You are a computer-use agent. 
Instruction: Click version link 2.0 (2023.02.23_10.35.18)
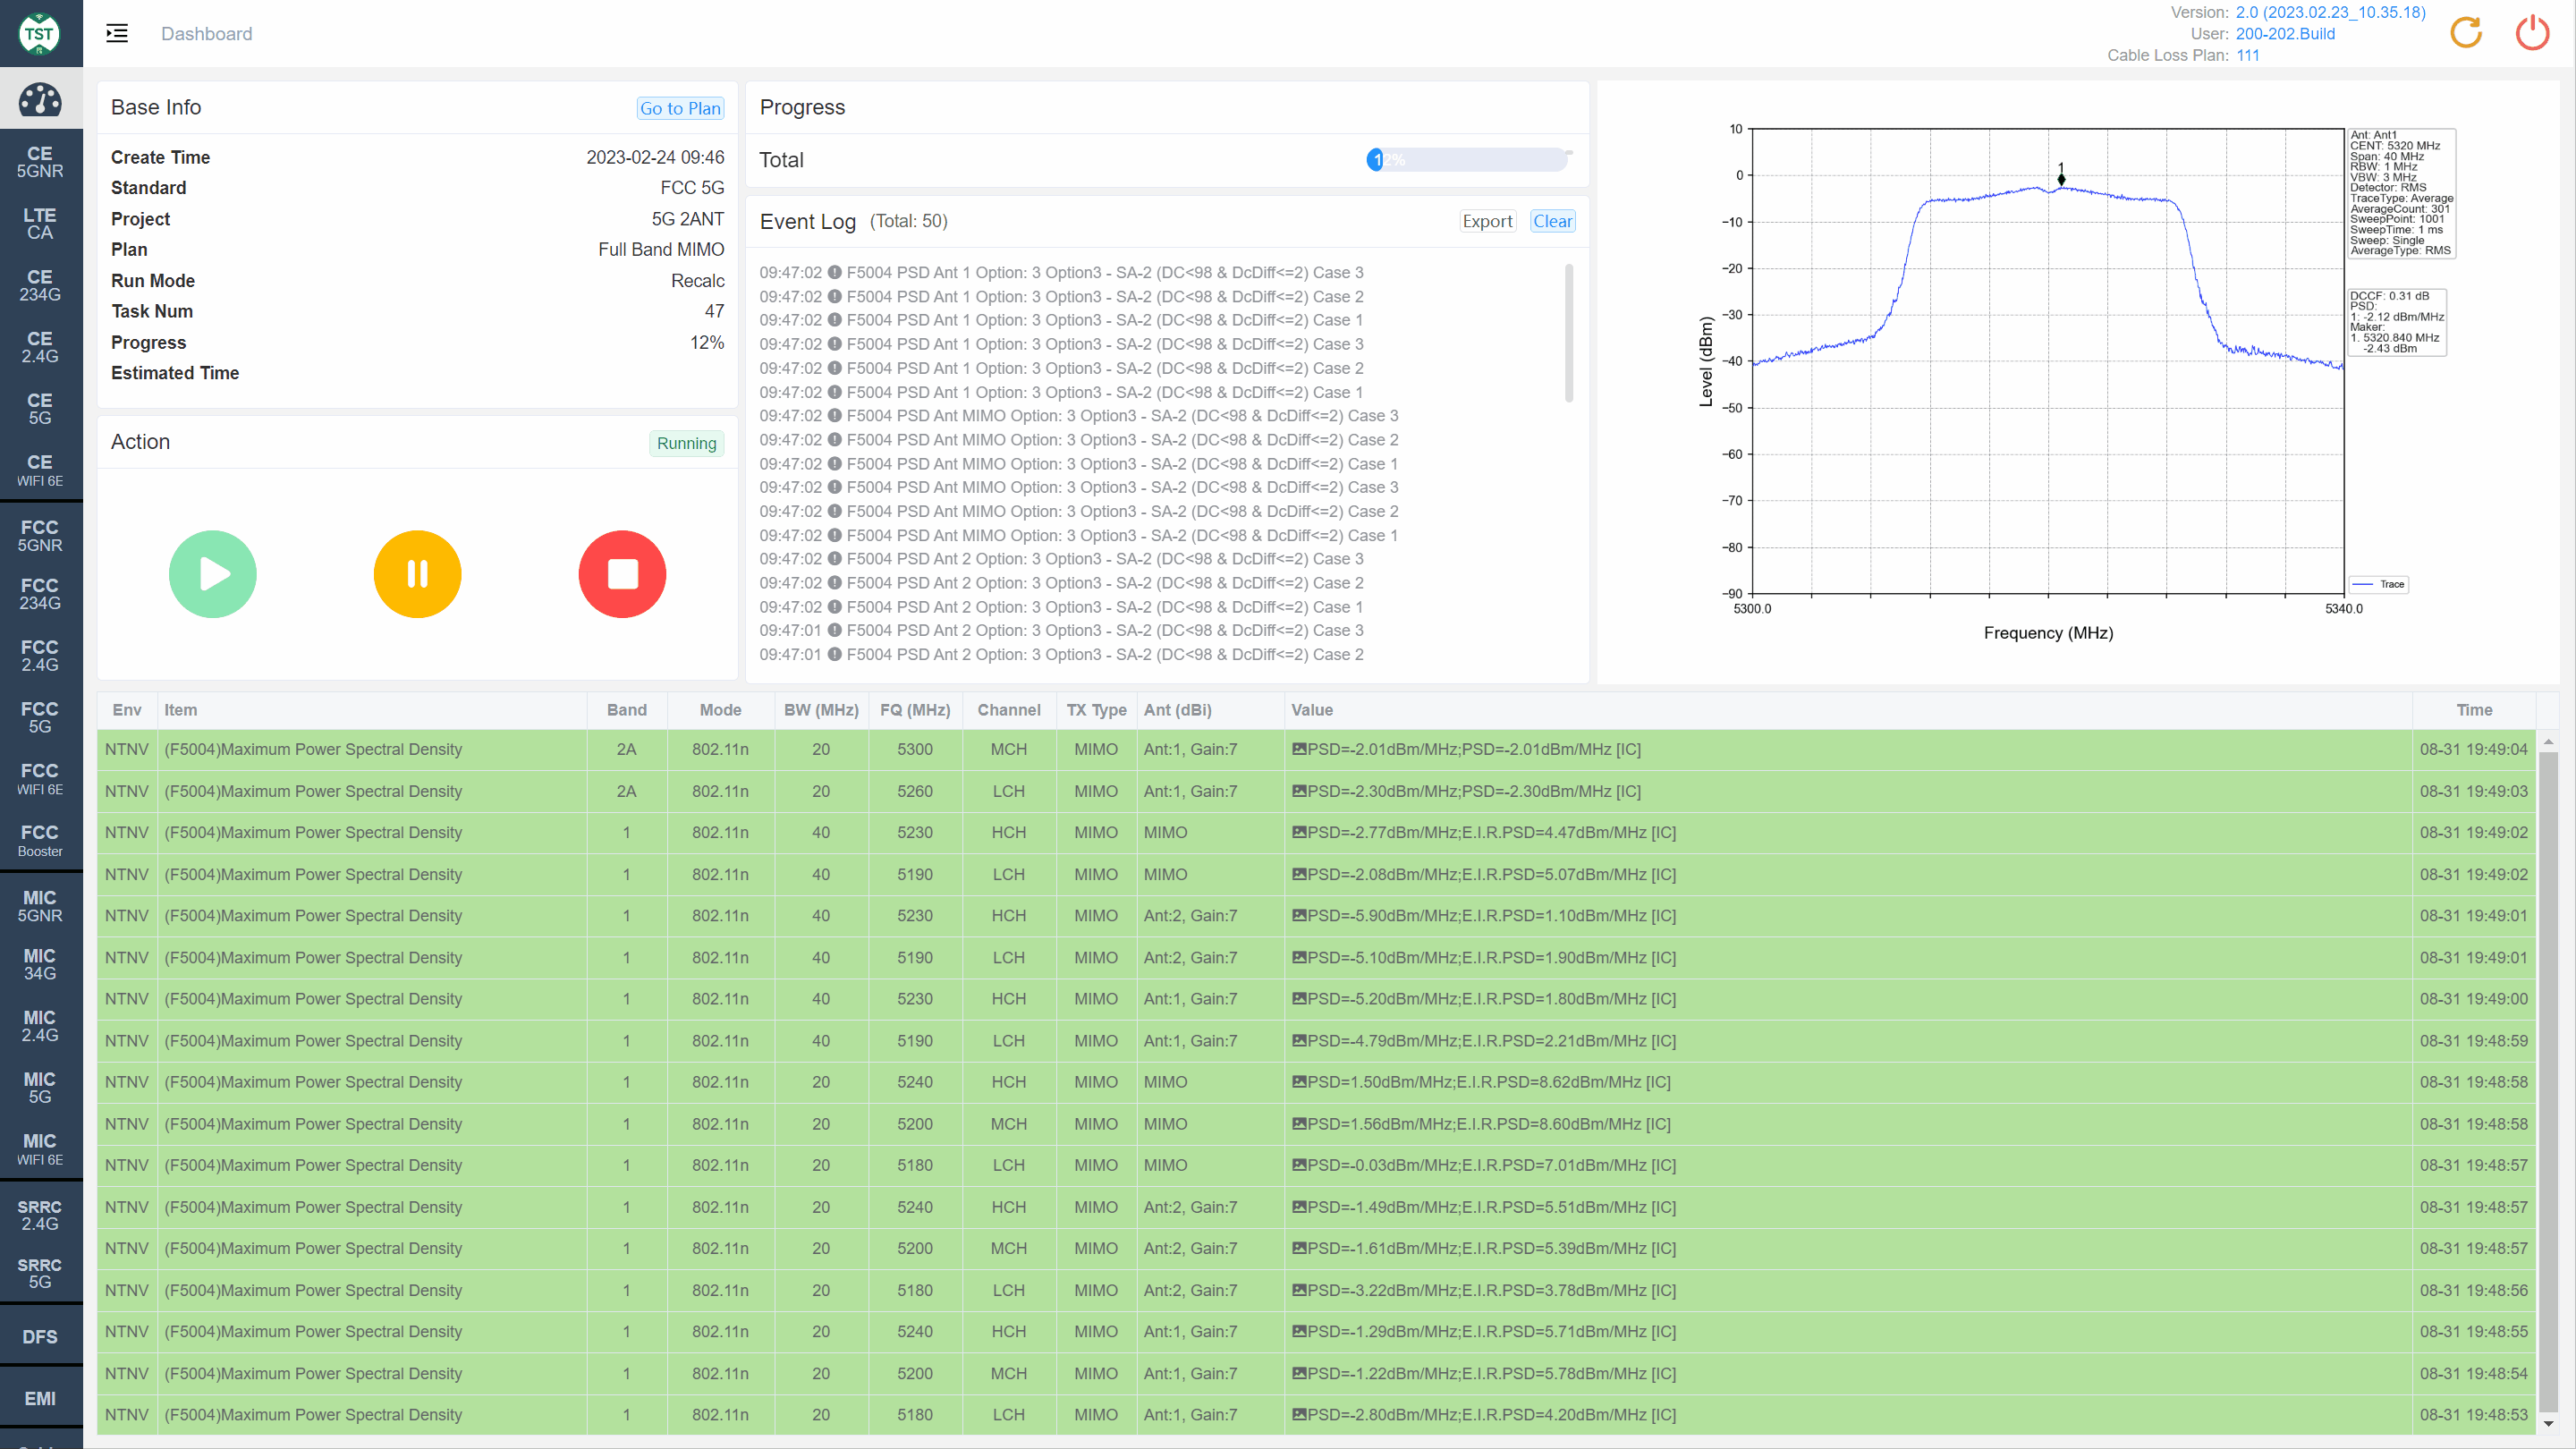[2330, 12]
